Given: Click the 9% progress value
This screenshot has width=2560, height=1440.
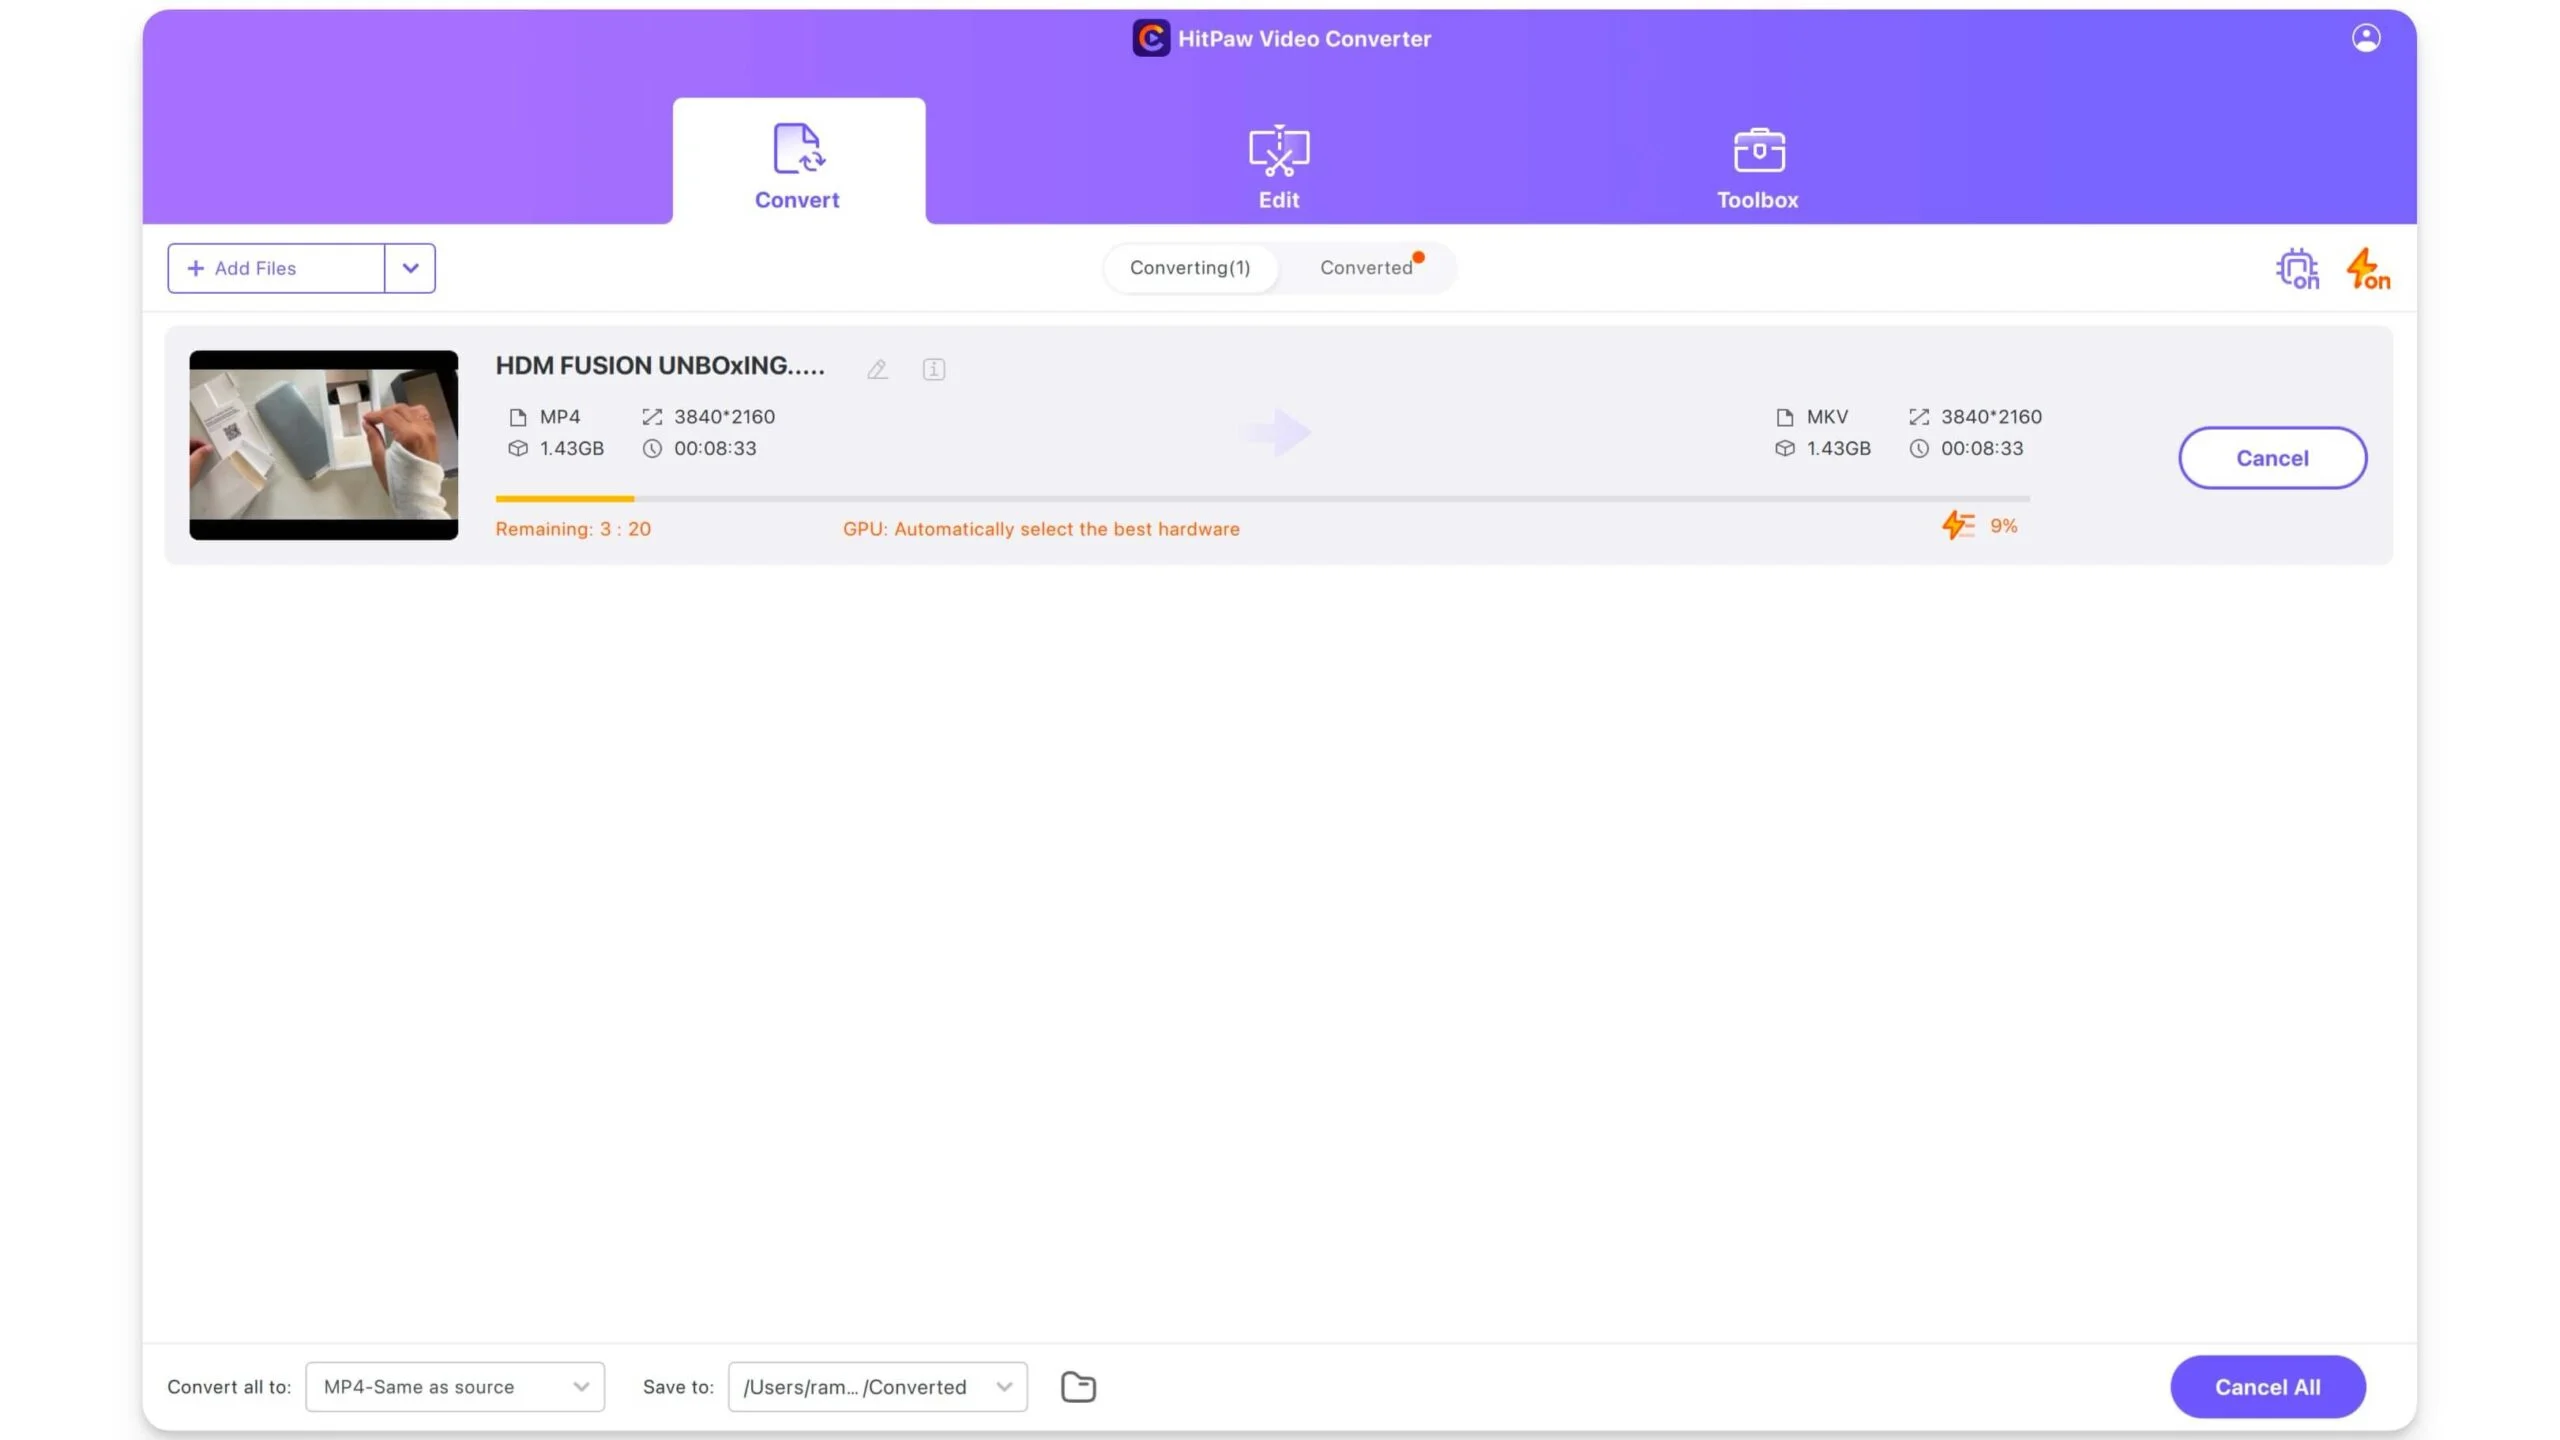Looking at the screenshot, I should pyautogui.click(x=2003, y=526).
